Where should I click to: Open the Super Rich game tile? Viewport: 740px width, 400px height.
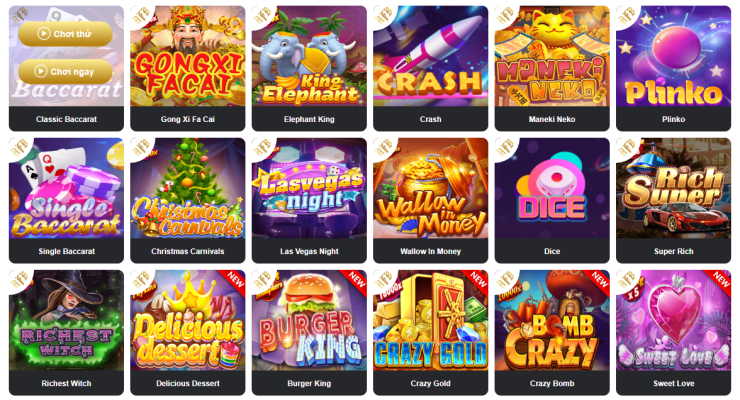(x=673, y=188)
